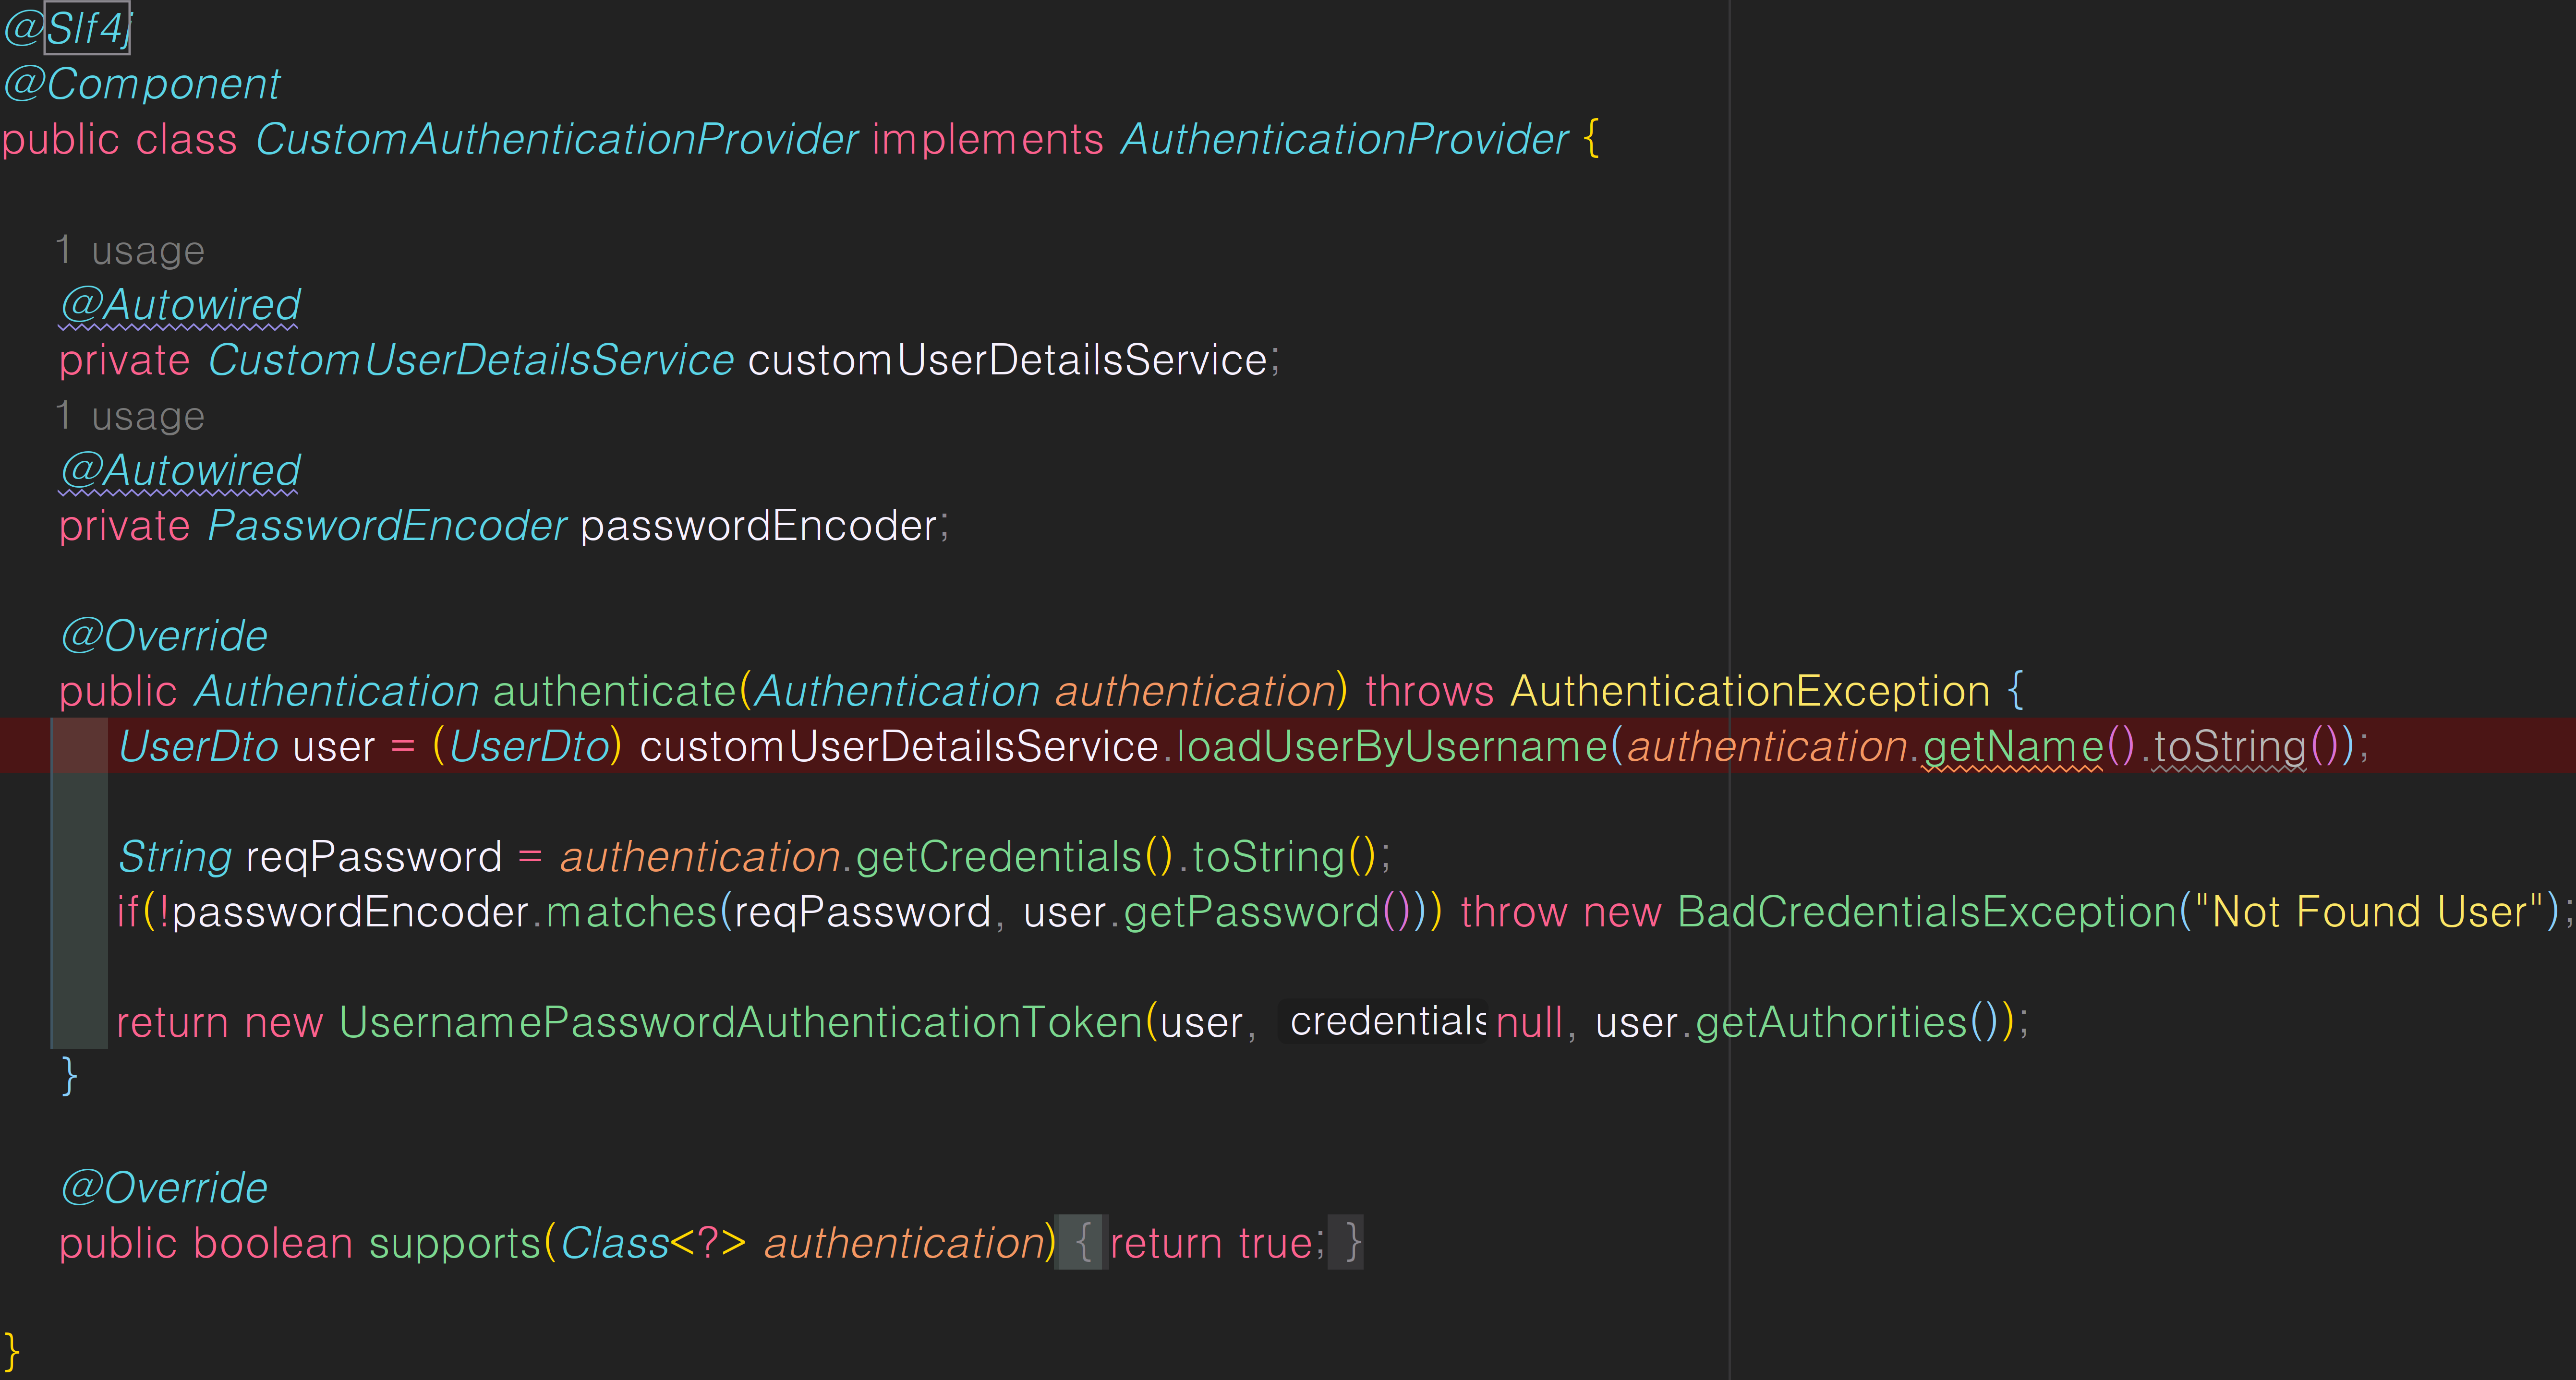
Task: Click the getCredentials method call
Action: [998, 857]
